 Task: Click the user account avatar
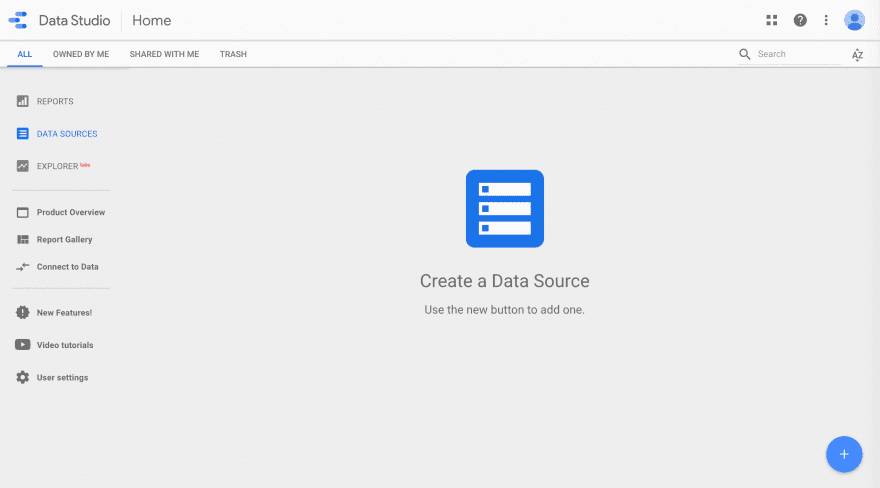pyautogui.click(x=854, y=20)
